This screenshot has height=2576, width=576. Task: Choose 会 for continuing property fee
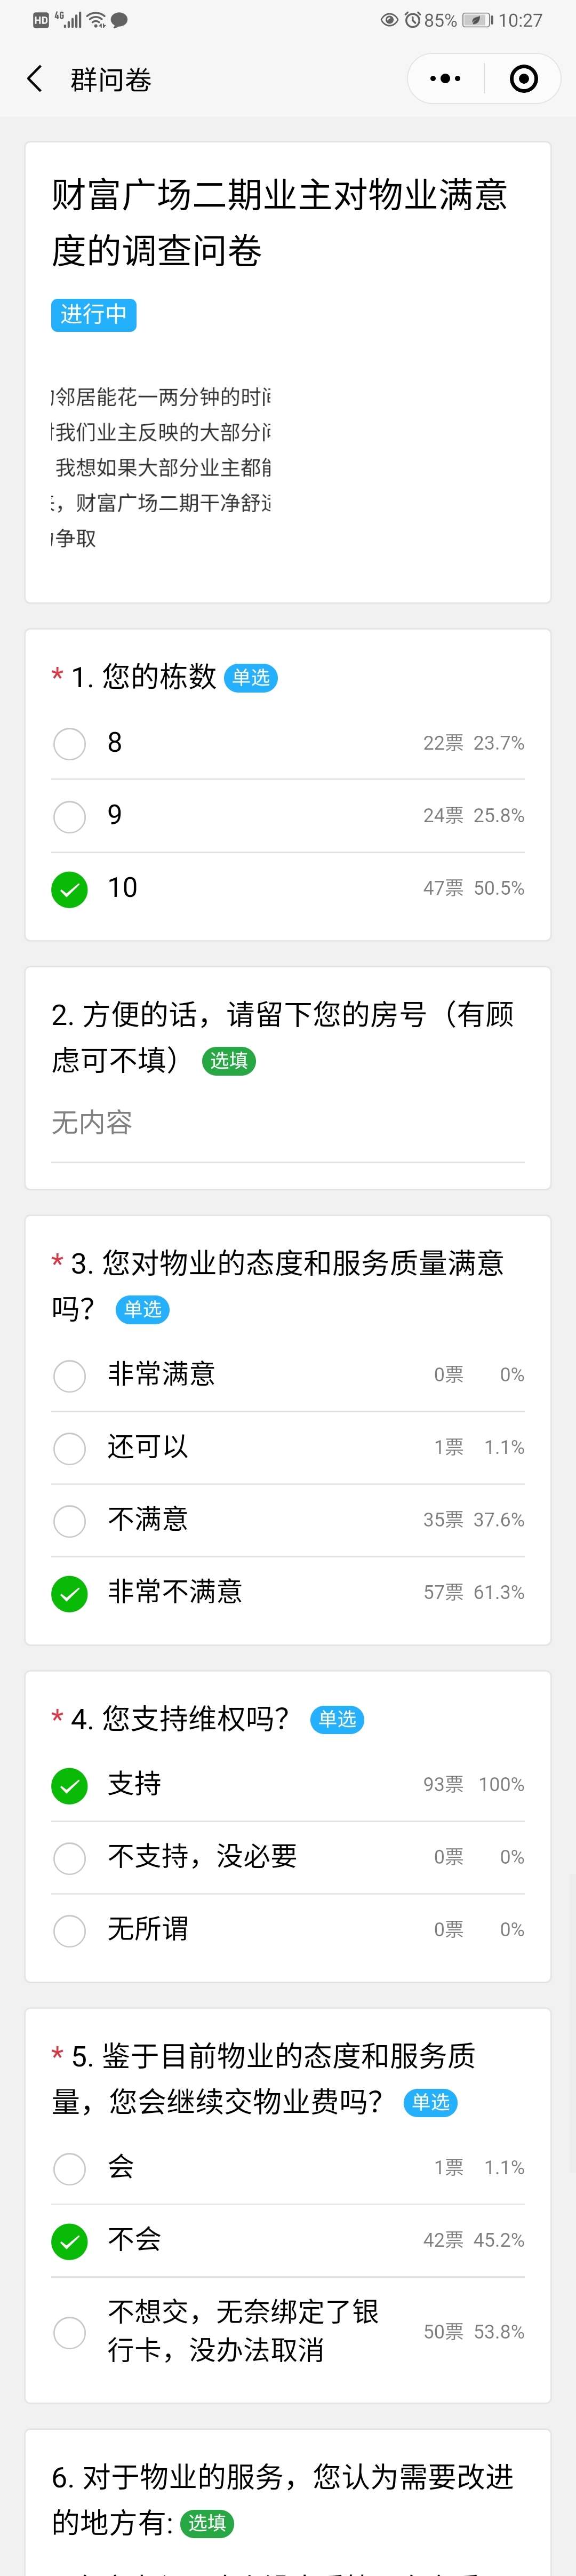tap(288, 2167)
